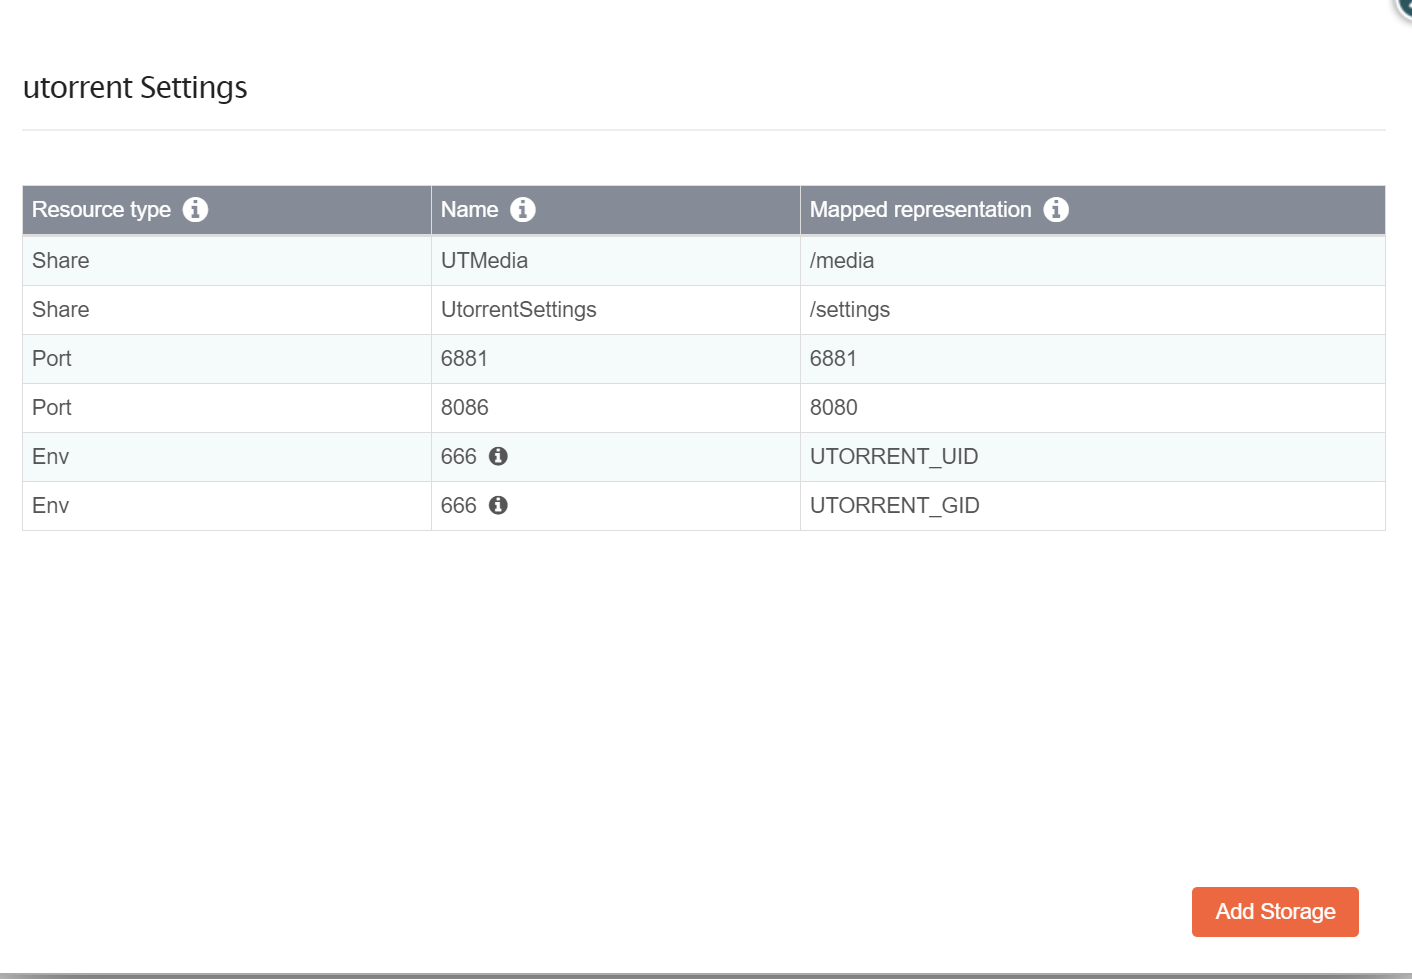Click Env type in UTORRENT_GID row
Screen dimensions: 1412x979
[x=50, y=506]
